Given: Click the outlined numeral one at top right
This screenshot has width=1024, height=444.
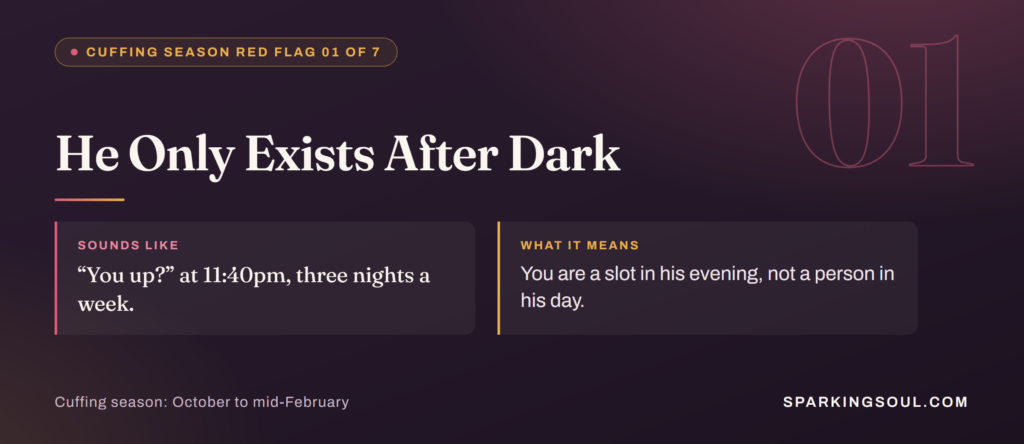Looking at the screenshot, I should (x=941, y=100).
